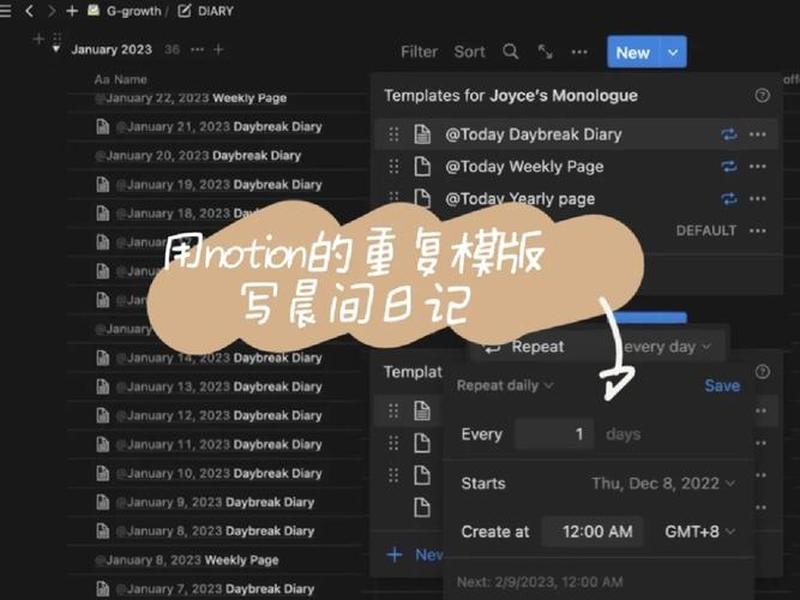Click repeat icon for Yearly page template

pyautogui.click(x=729, y=198)
